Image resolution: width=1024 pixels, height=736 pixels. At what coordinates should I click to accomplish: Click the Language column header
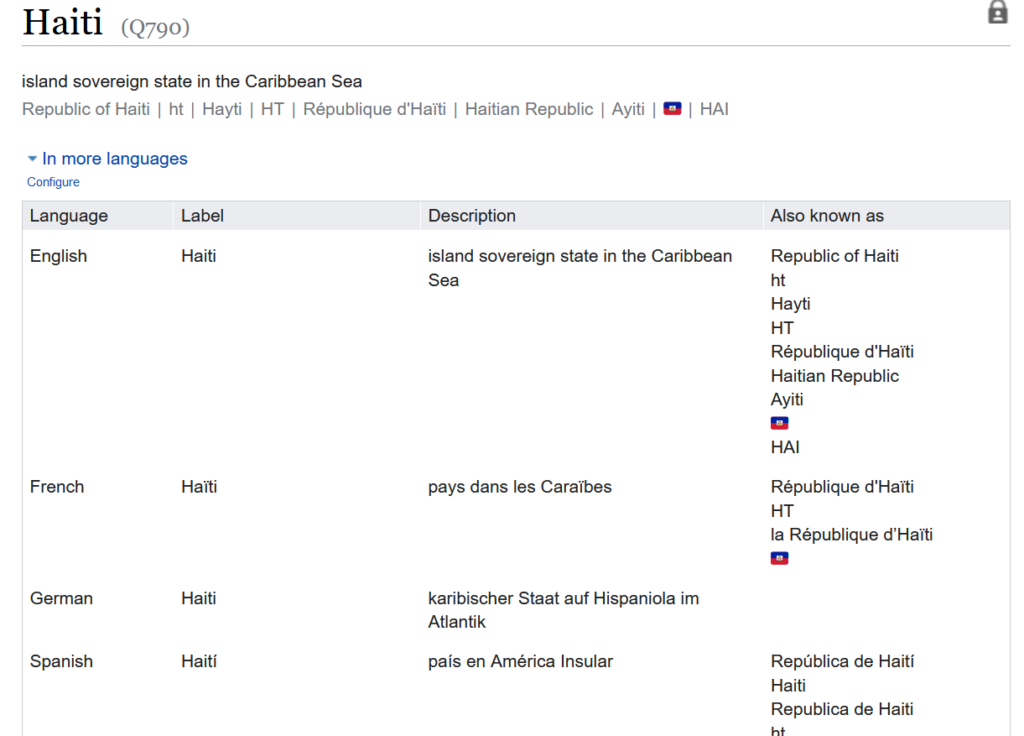pos(69,215)
